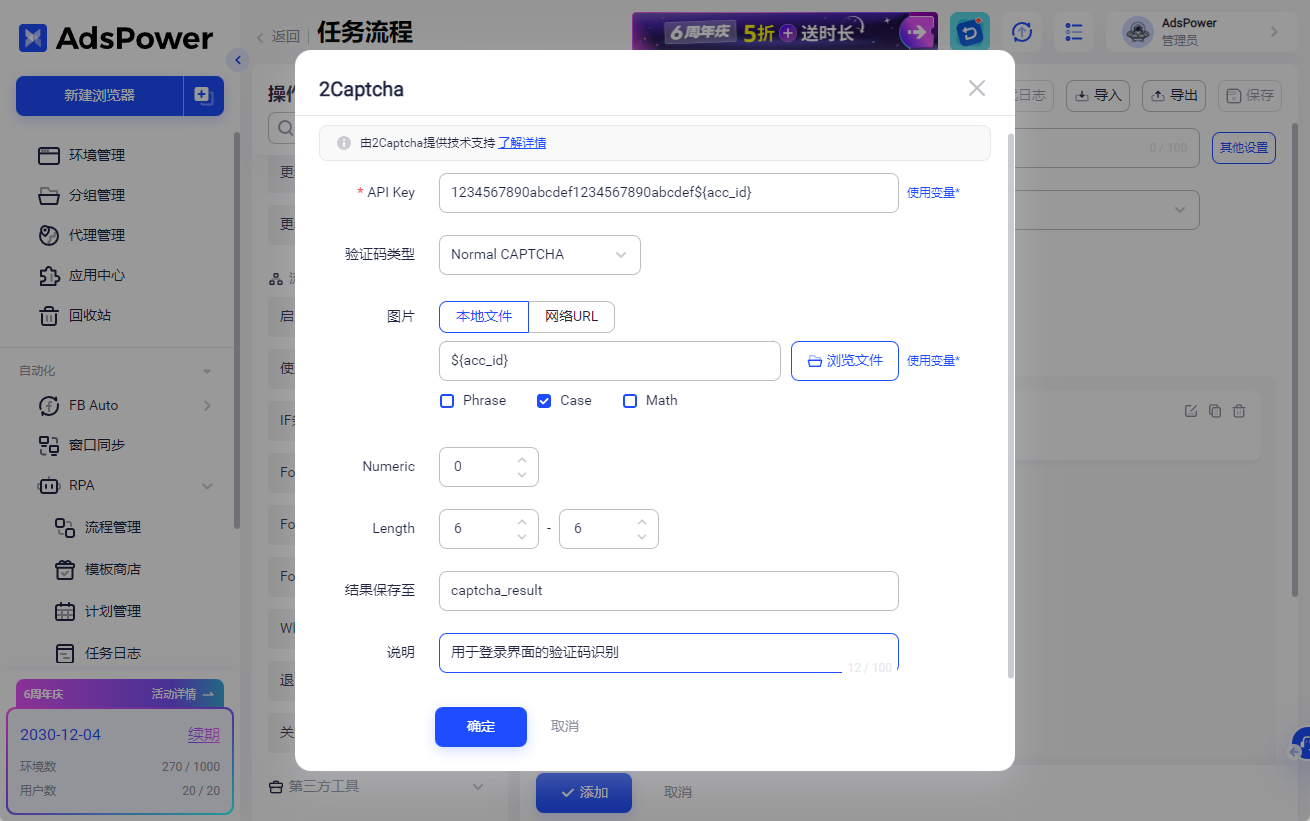Collapse the 自动化 section arrow
This screenshot has width=1310, height=821.
(x=207, y=371)
